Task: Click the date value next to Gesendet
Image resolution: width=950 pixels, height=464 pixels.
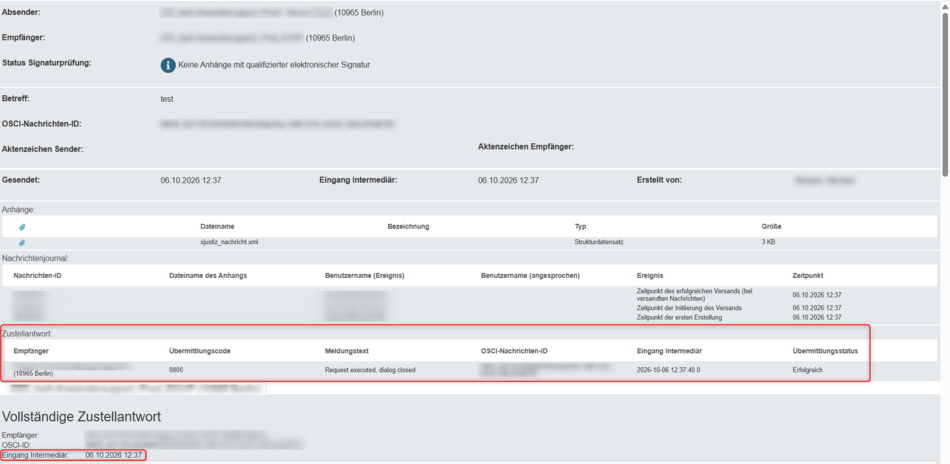Action: (x=191, y=181)
